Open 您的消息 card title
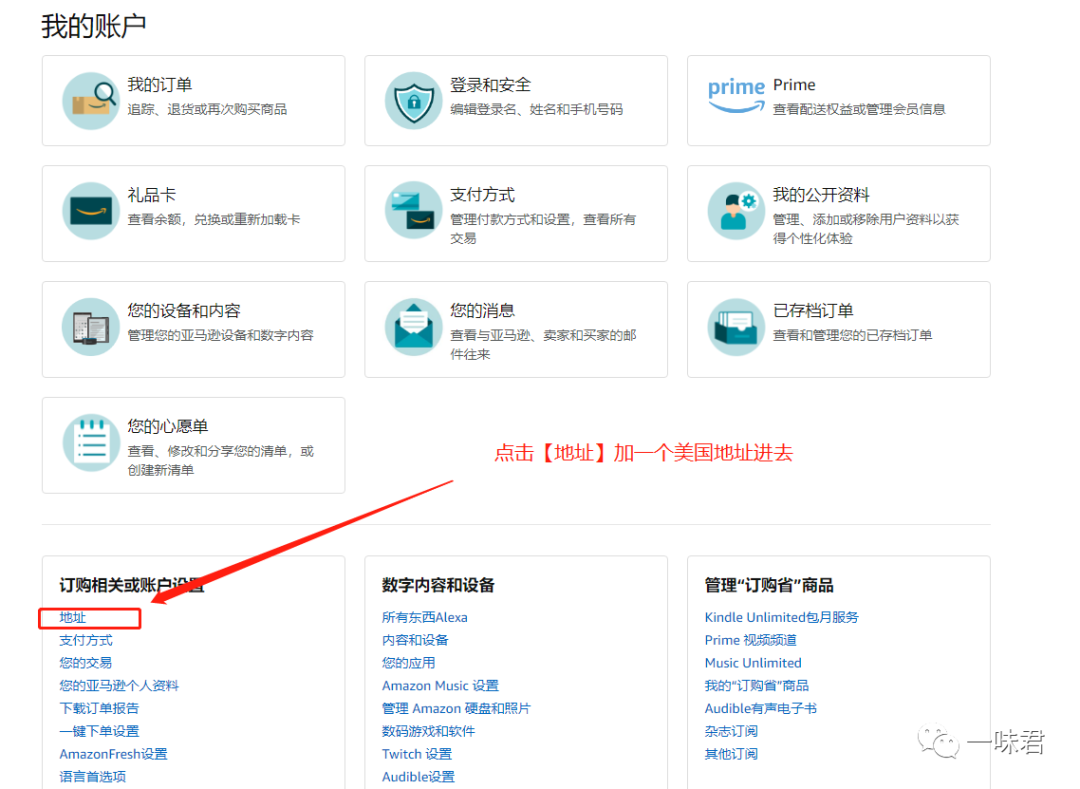 point(482,311)
